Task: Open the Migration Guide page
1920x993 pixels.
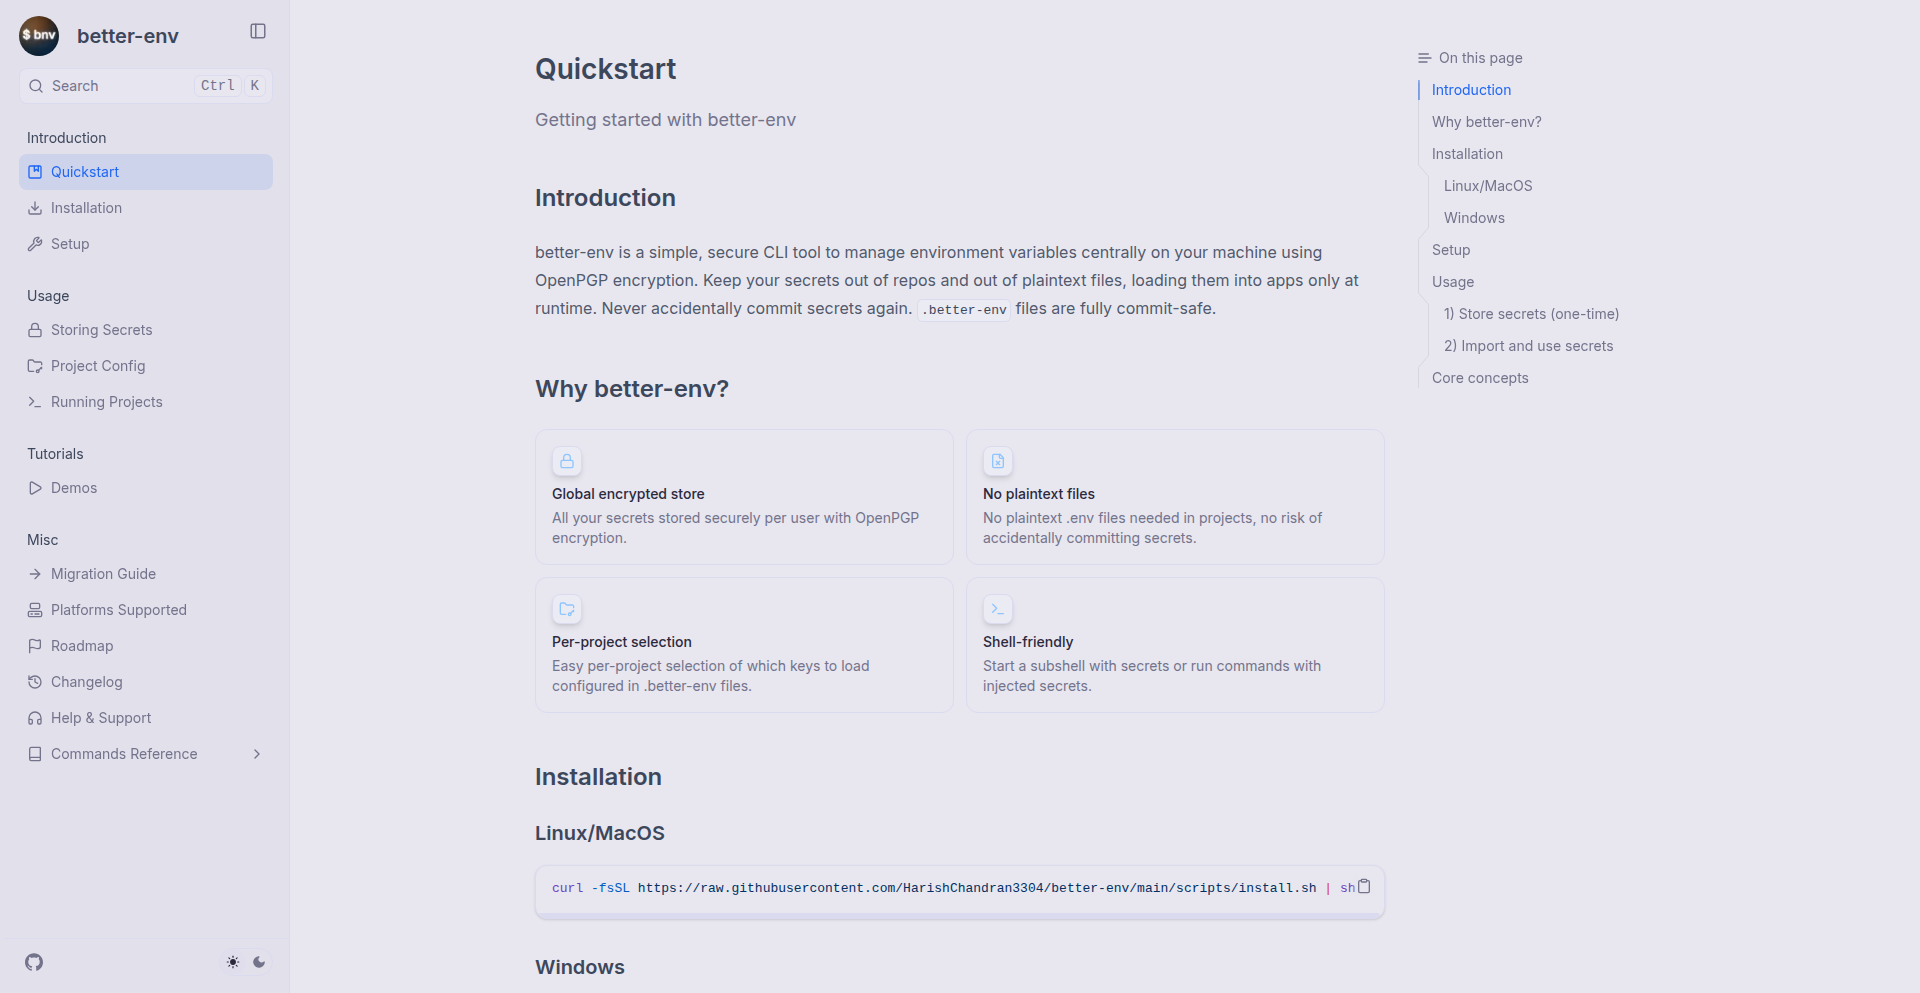Action: tap(103, 574)
